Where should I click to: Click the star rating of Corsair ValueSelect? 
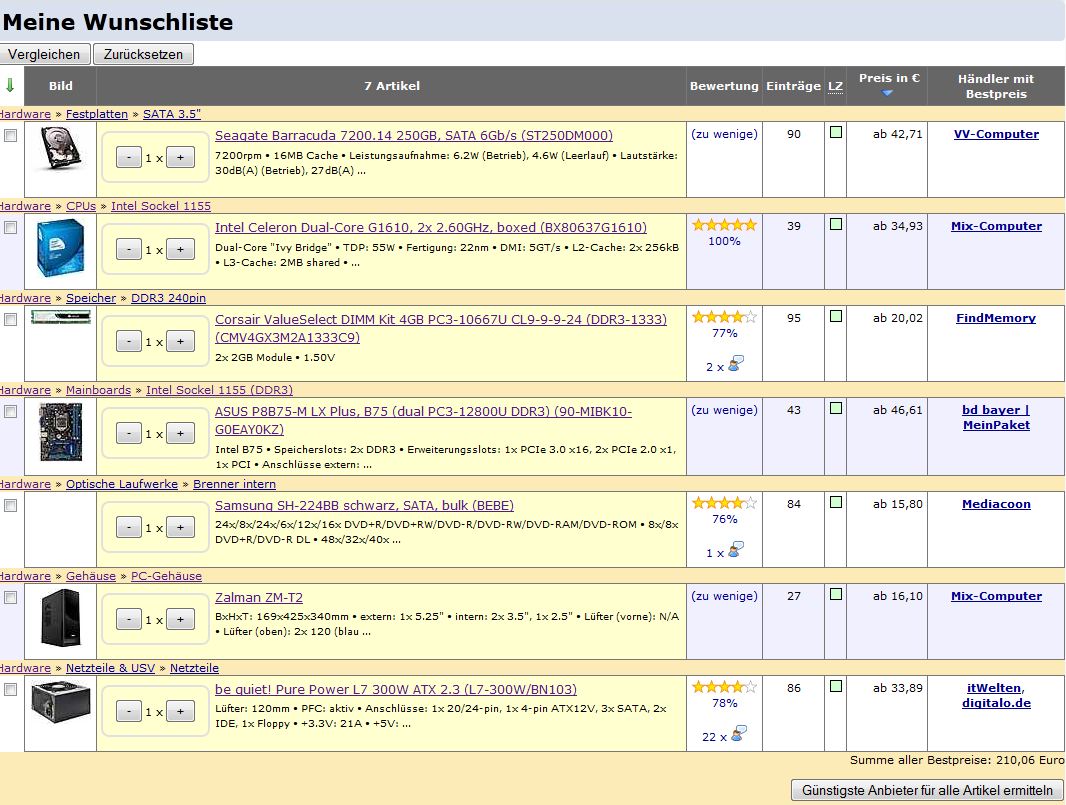(724, 317)
